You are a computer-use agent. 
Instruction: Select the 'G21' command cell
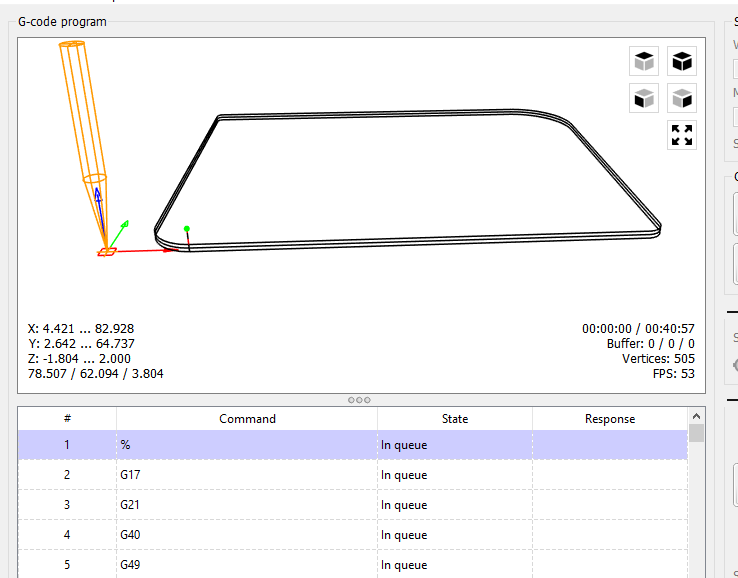pyautogui.click(x=247, y=505)
